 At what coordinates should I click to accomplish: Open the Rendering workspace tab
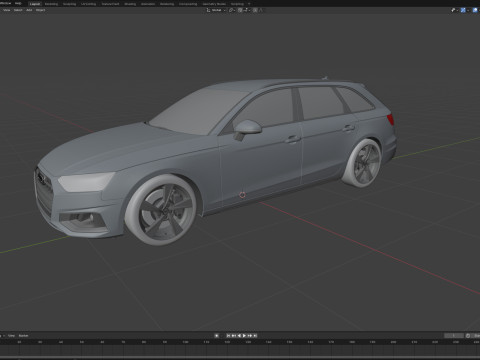pos(167,4)
